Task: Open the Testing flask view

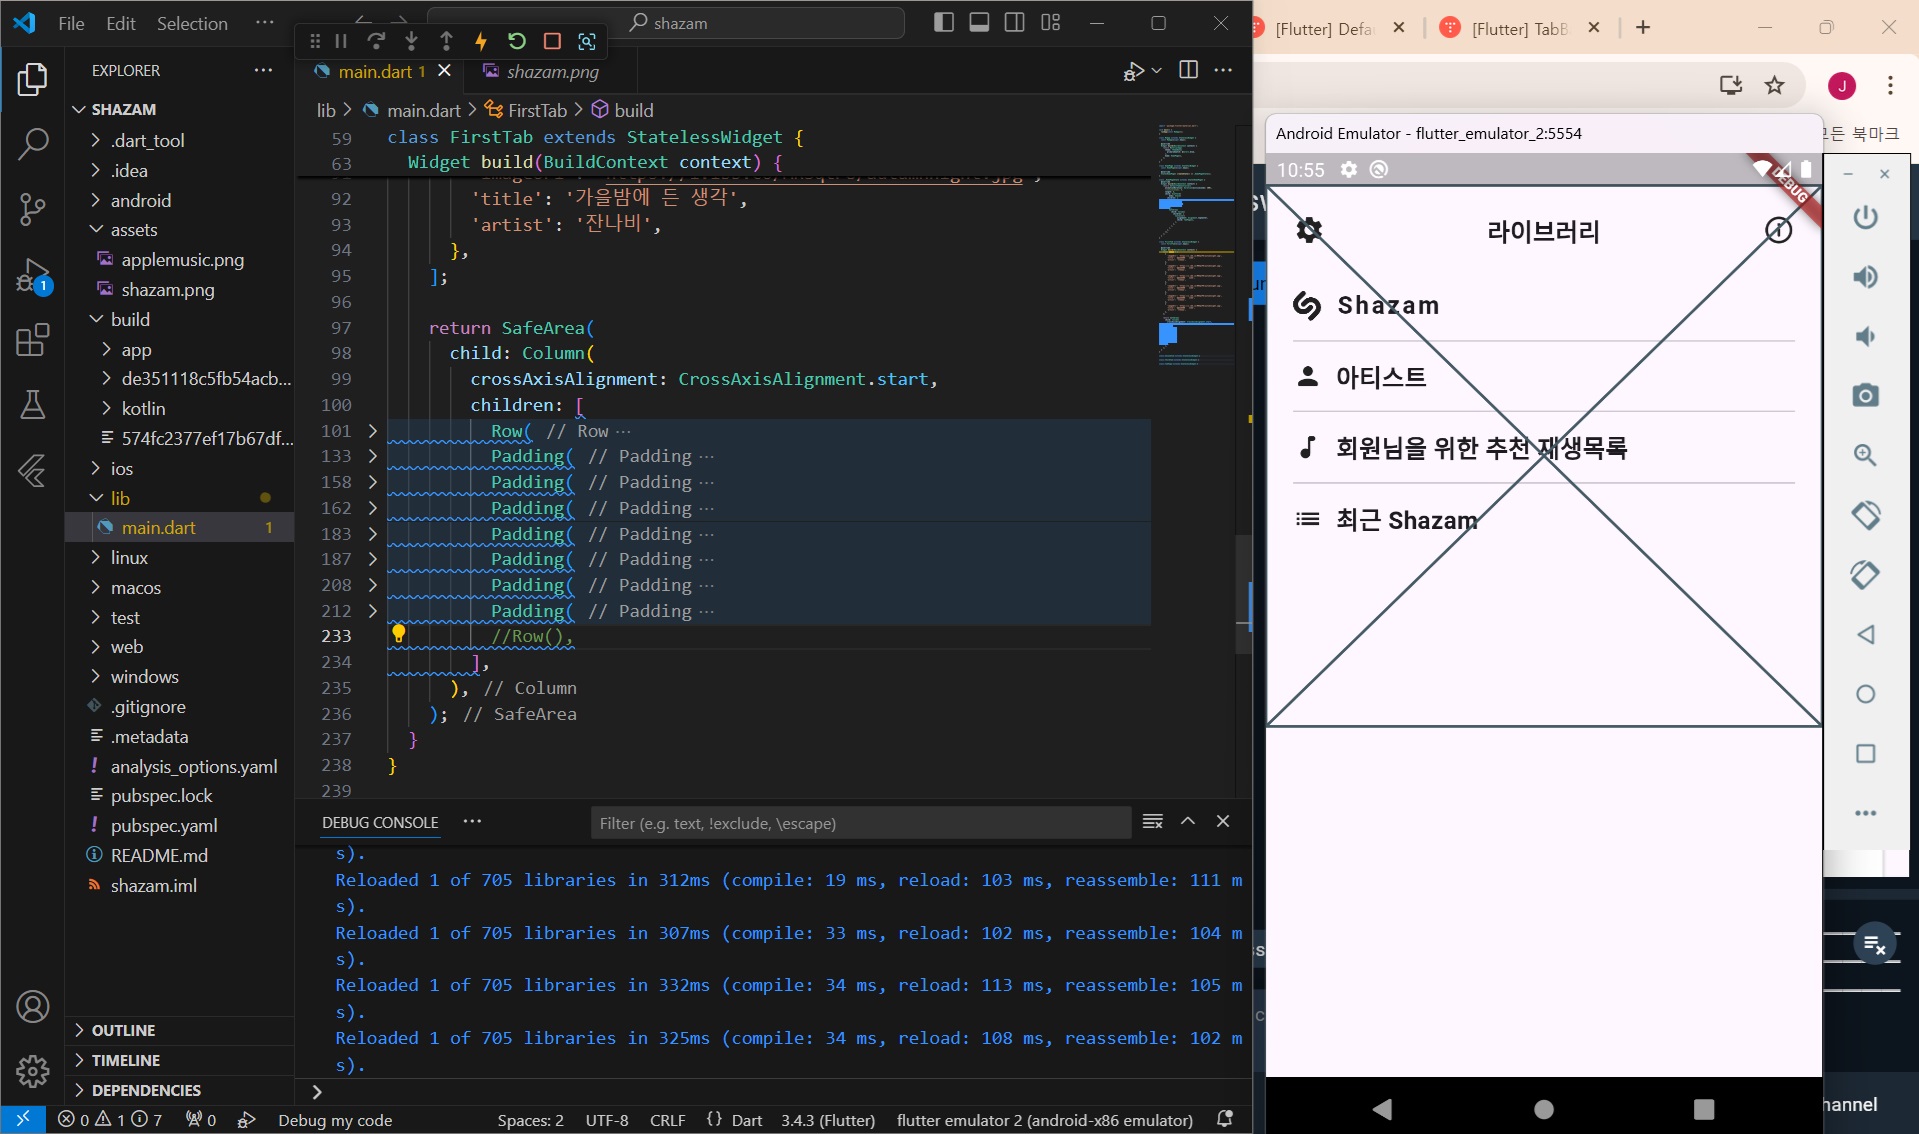Action: 33,405
